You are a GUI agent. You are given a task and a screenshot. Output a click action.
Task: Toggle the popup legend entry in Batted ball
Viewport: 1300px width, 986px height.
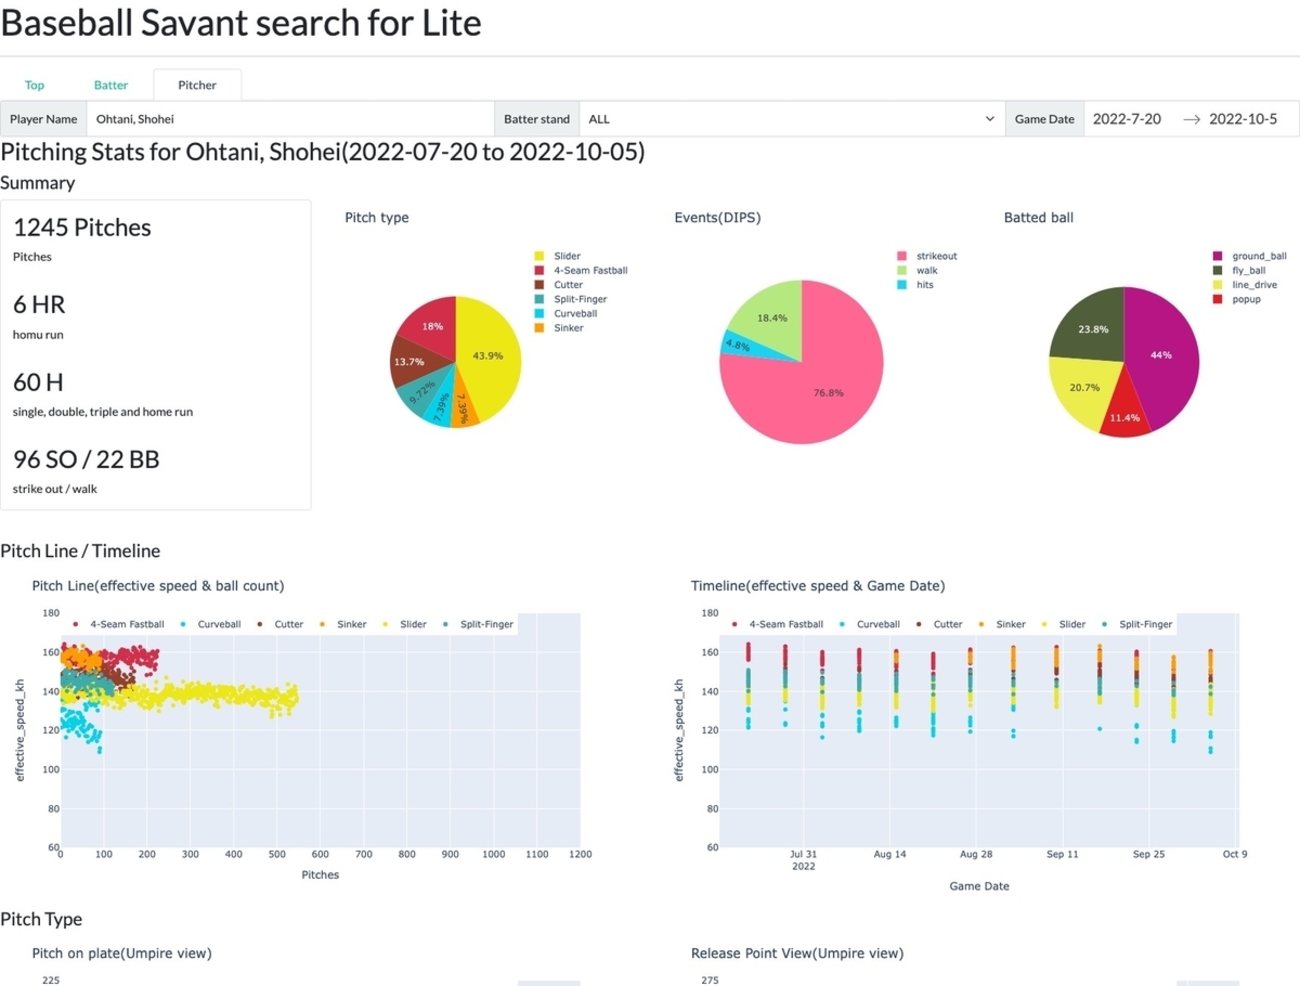tap(1237, 299)
